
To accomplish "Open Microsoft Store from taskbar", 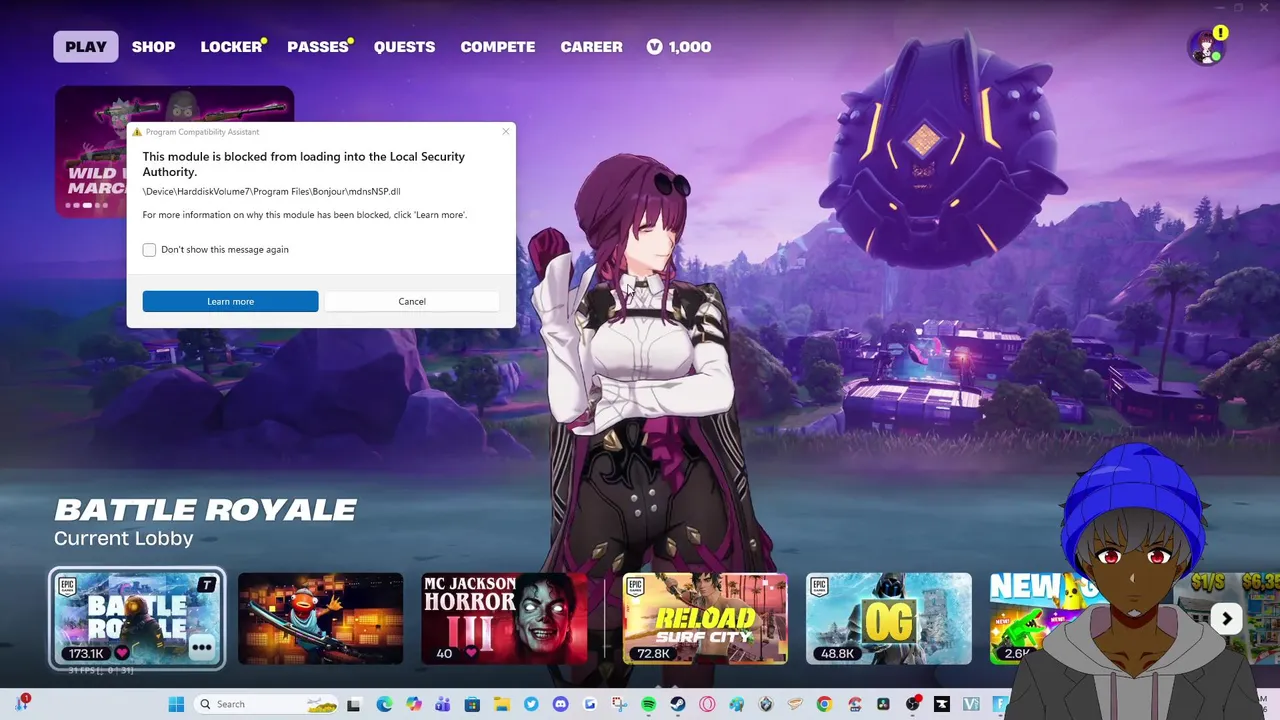I will [472, 704].
